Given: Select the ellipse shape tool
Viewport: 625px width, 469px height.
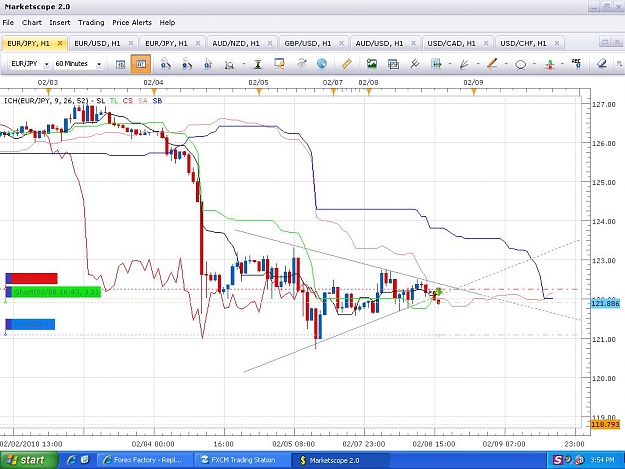Looking at the screenshot, I should pos(520,64).
